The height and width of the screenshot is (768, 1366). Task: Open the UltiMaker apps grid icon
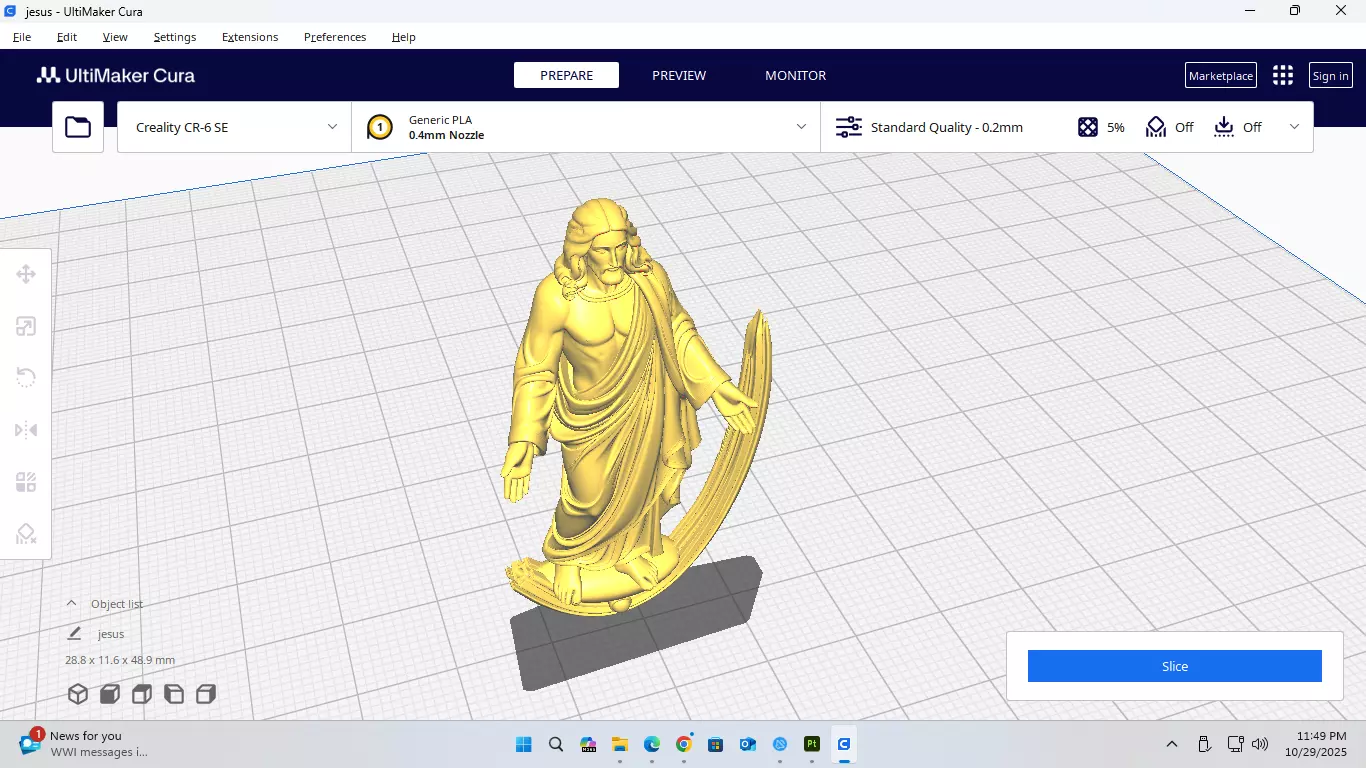coord(1283,76)
